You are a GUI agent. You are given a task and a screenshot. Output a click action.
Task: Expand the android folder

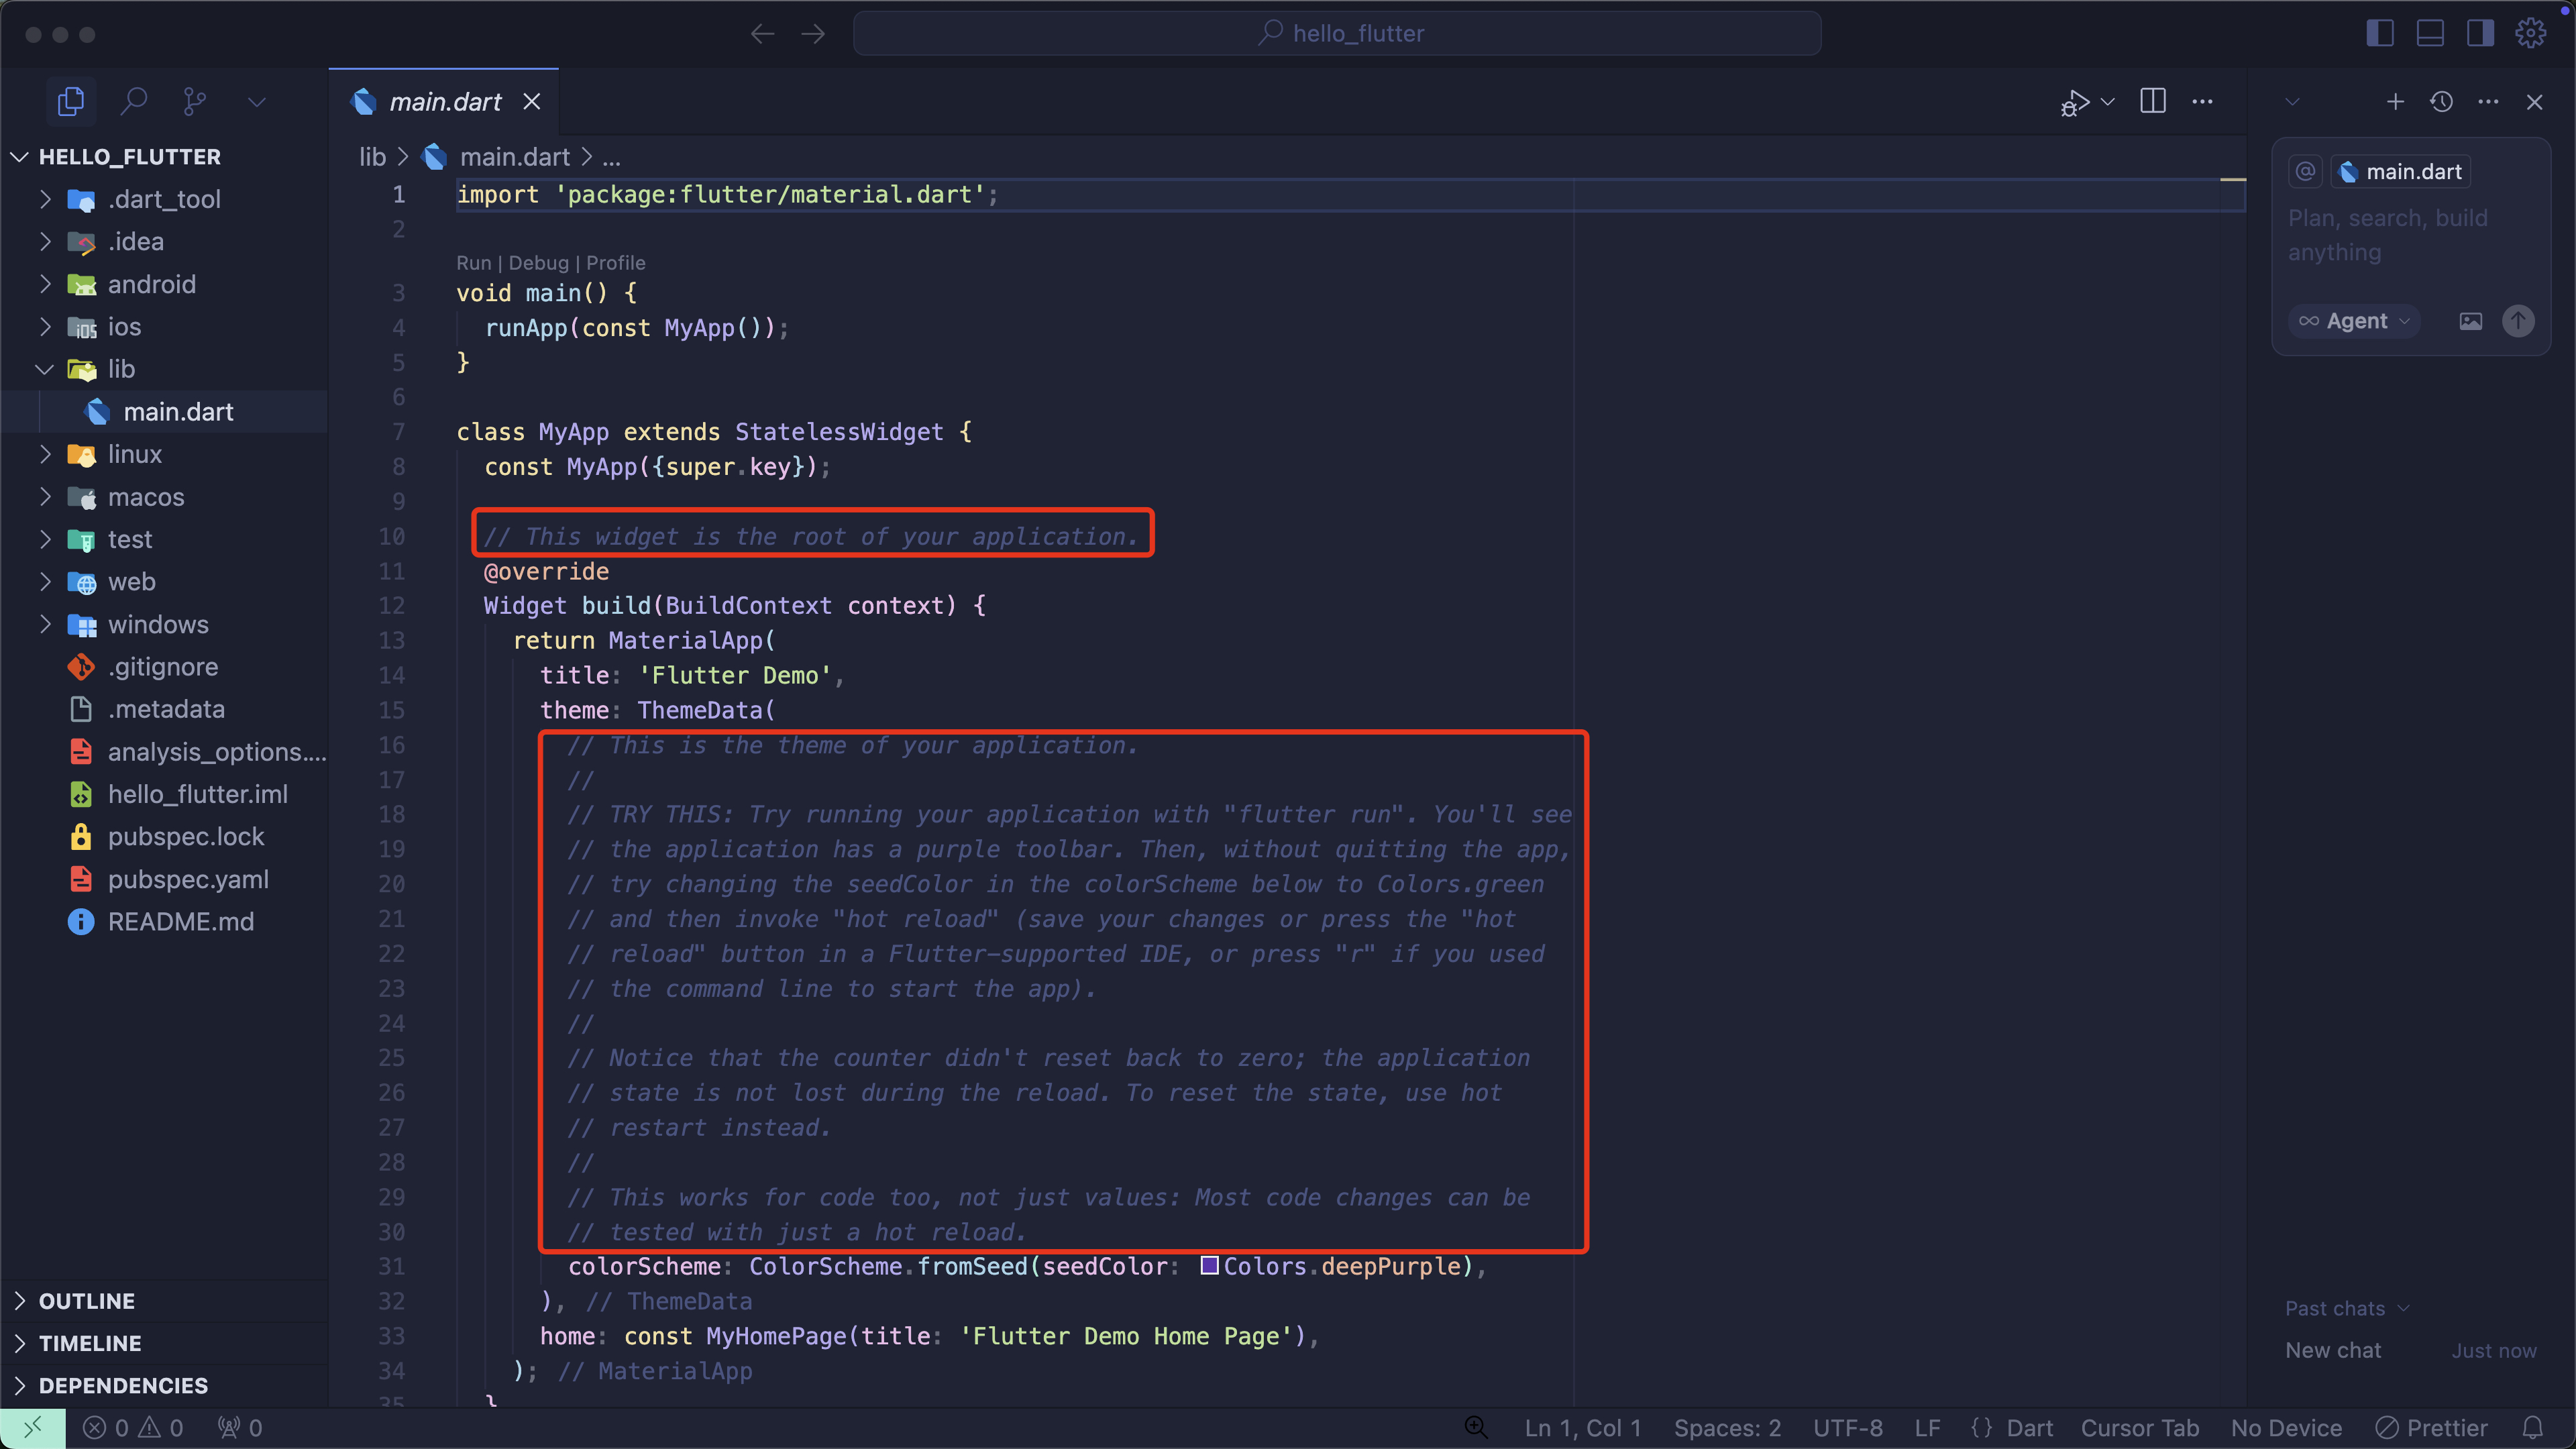point(150,284)
